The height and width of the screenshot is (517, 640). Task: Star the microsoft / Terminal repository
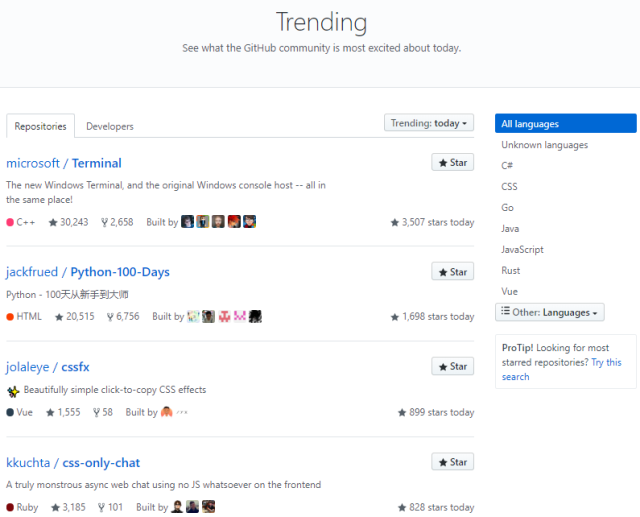coord(452,162)
